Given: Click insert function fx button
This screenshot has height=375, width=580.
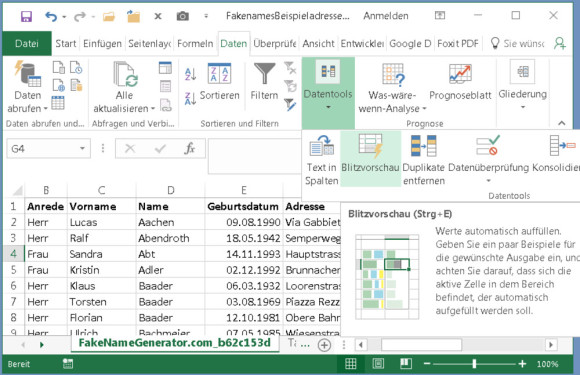Looking at the screenshot, I should 189,149.
